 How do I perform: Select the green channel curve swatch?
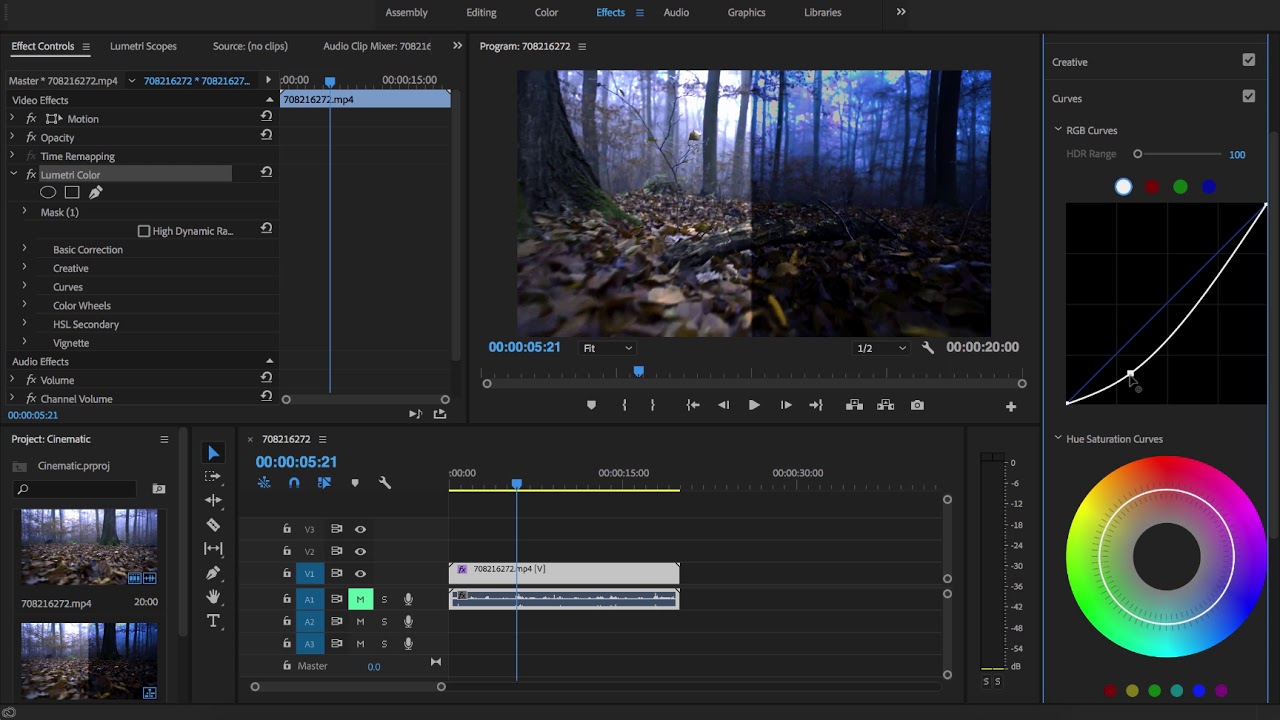click(x=1180, y=187)
